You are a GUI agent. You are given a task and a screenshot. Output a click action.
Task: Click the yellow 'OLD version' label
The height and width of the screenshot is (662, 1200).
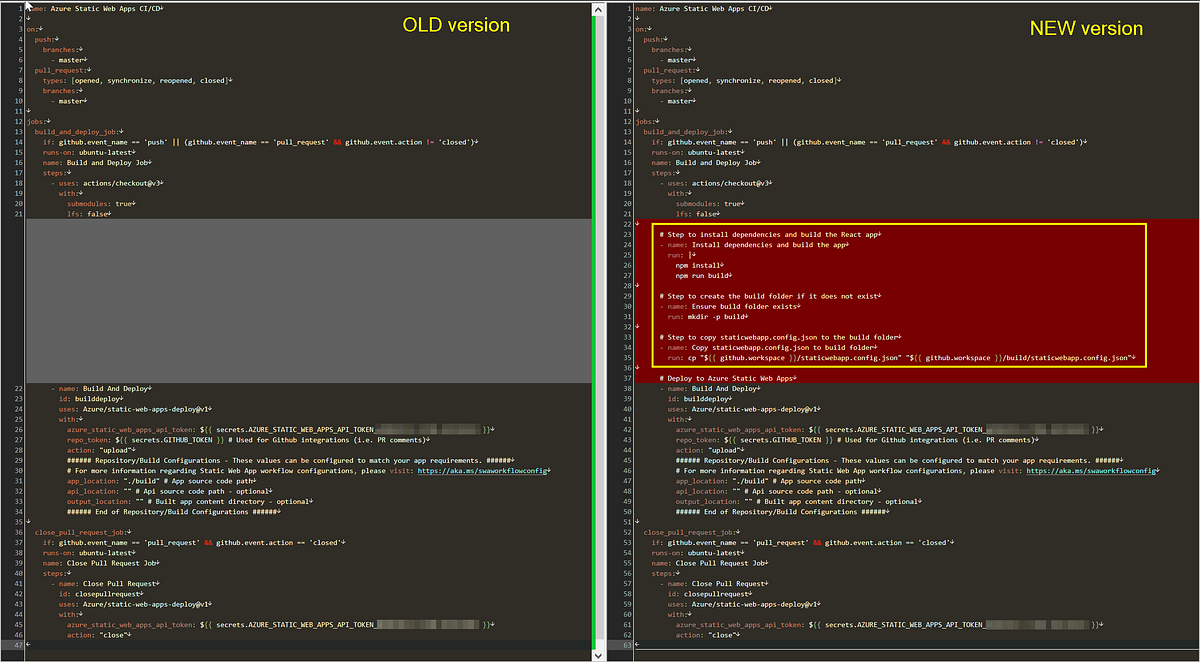(x=456, y=25)
